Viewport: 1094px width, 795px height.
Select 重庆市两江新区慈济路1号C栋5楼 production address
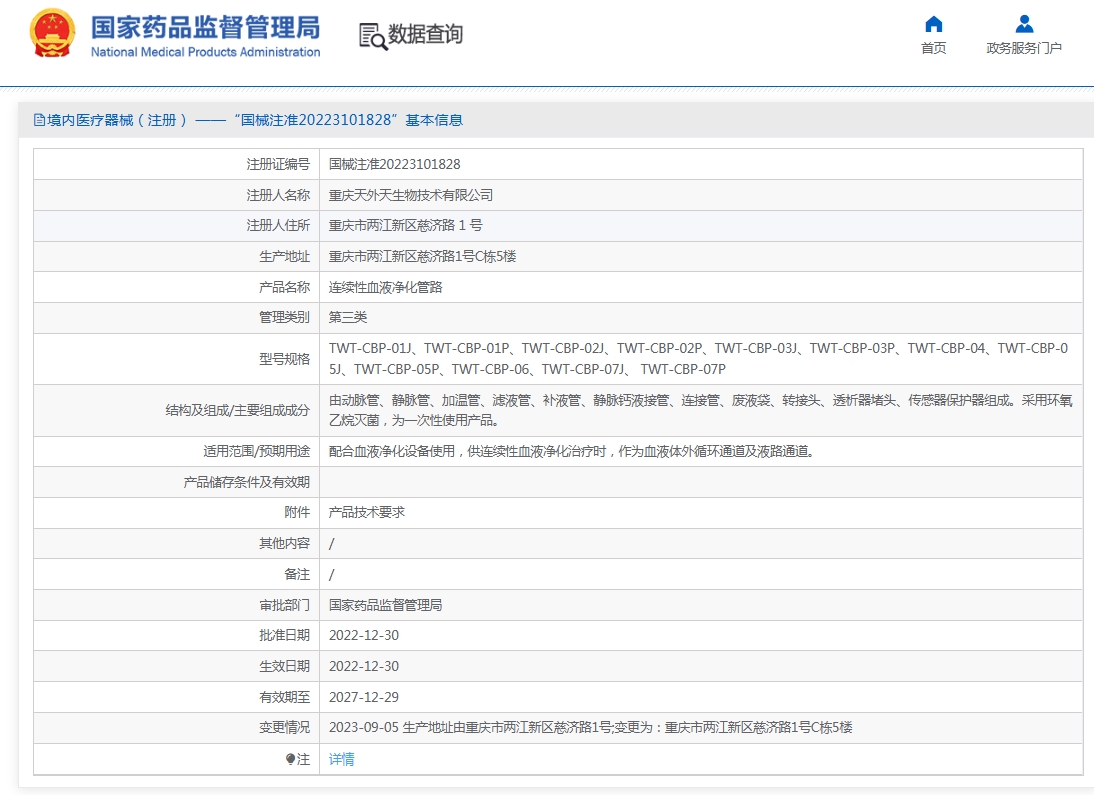click(422, 256)
